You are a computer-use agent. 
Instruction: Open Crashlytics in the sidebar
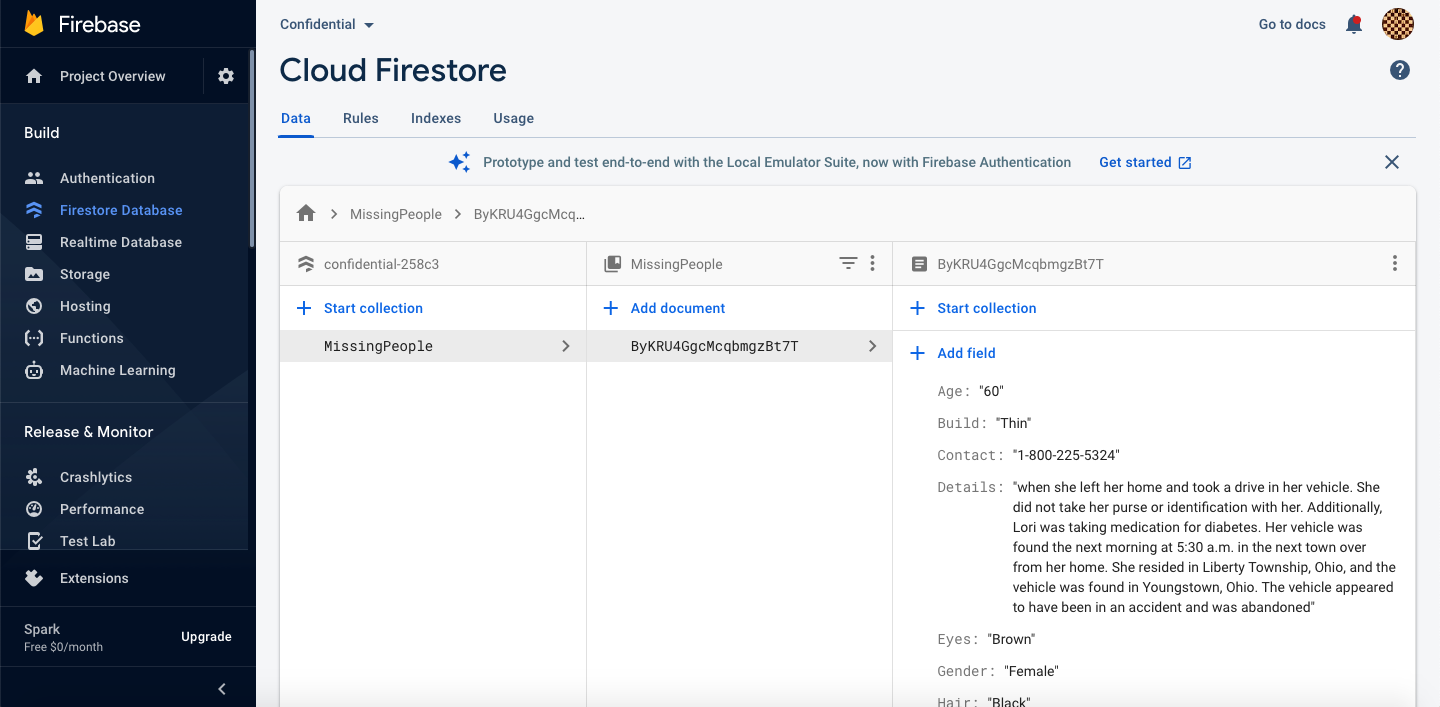pyautogui.click(x=96, y=477)
